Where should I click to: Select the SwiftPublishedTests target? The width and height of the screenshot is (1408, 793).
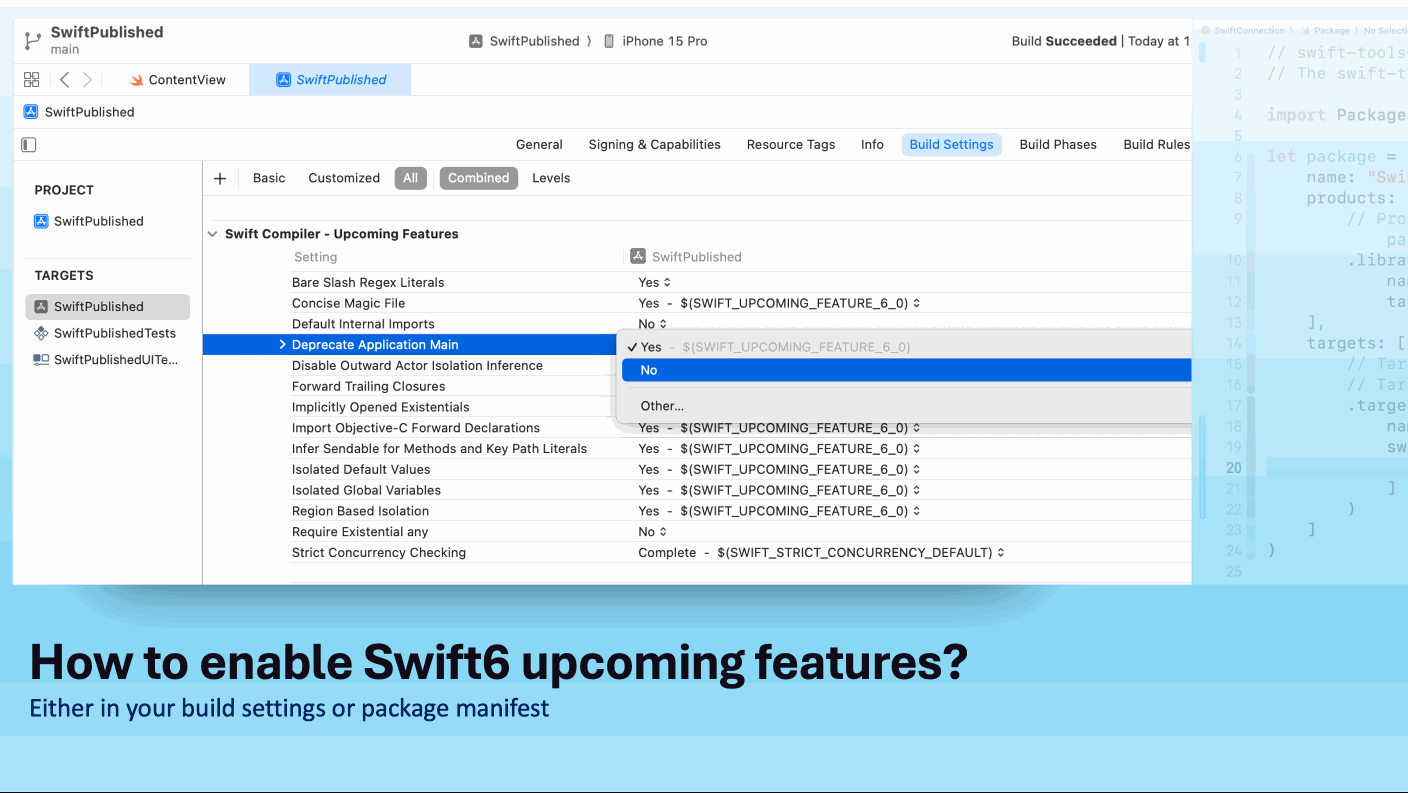click(107, 333)
